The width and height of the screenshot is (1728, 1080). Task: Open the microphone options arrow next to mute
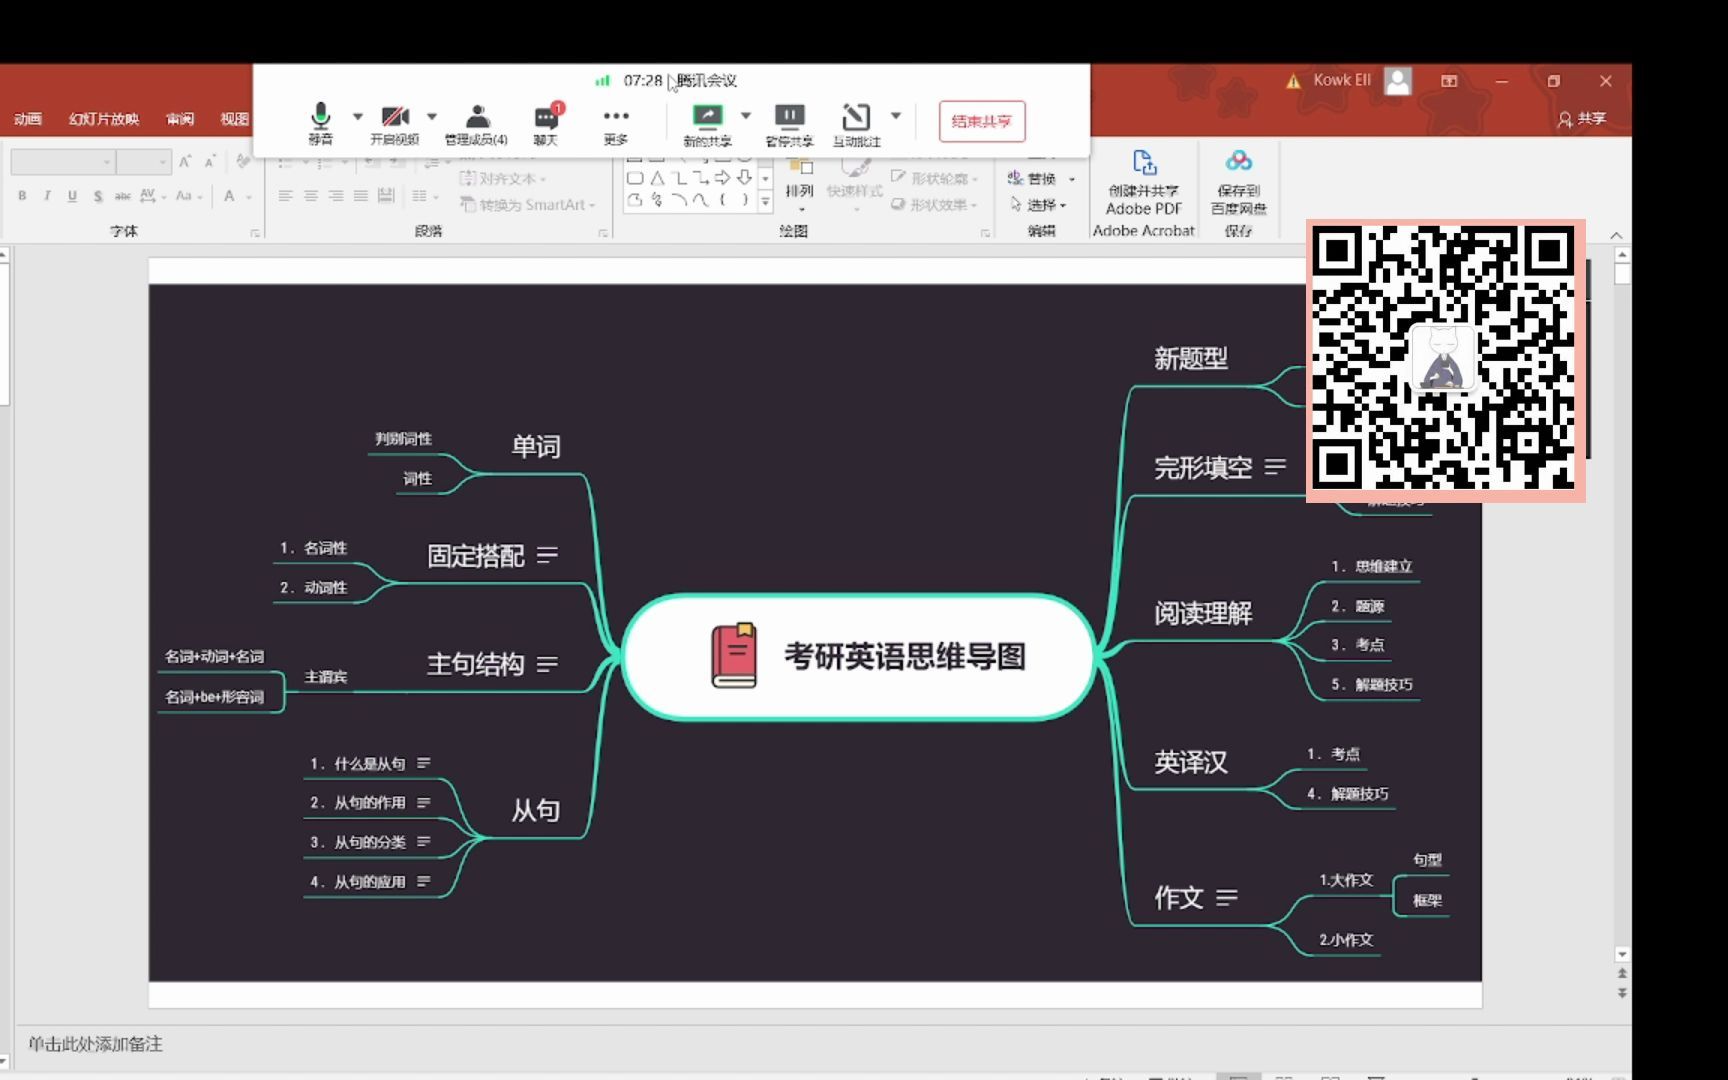click(x=357, y=117)
